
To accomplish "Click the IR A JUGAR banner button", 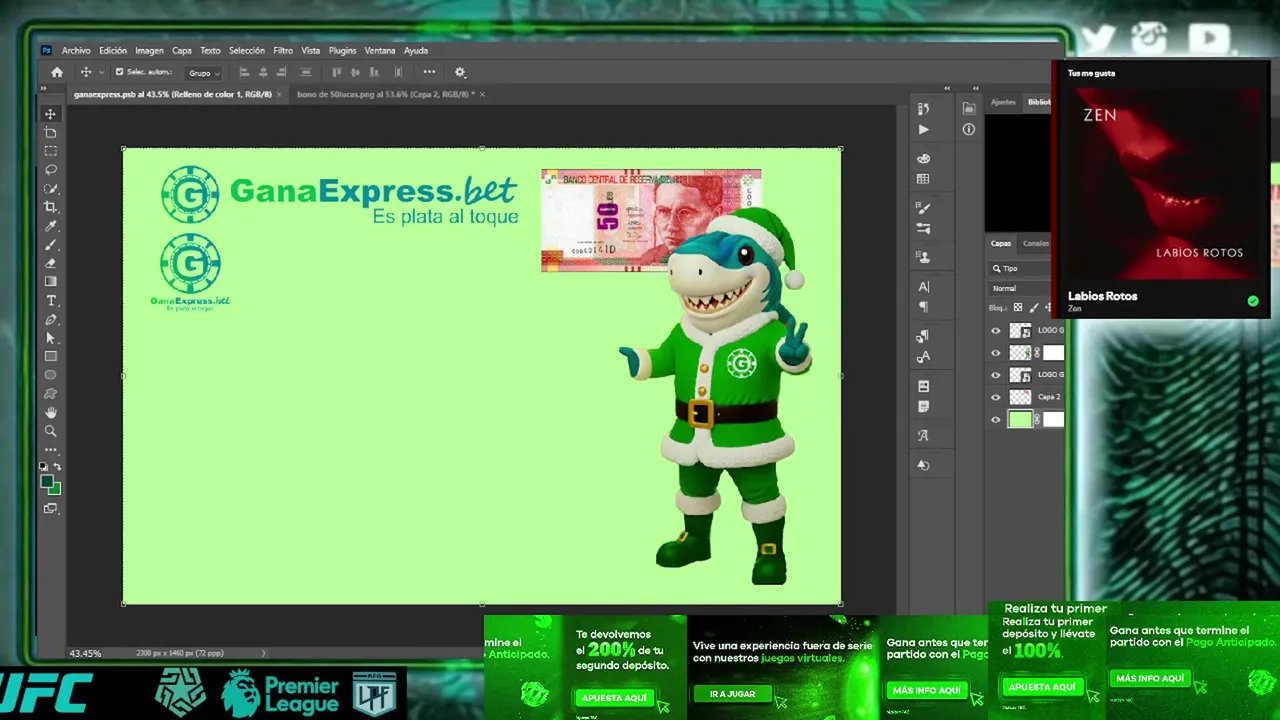I will point(733,694).
